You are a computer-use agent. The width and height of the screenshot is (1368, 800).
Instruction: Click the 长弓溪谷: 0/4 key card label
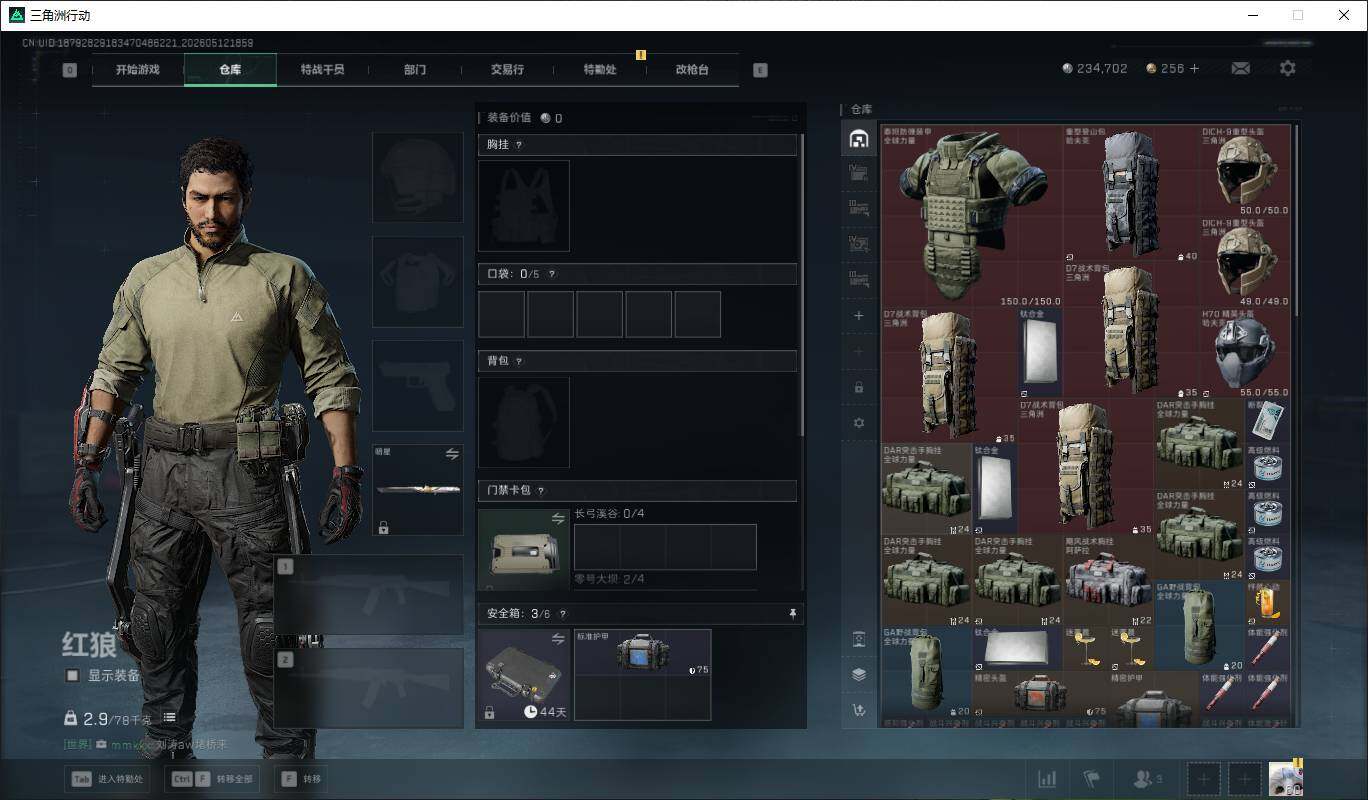coord(609,514)
